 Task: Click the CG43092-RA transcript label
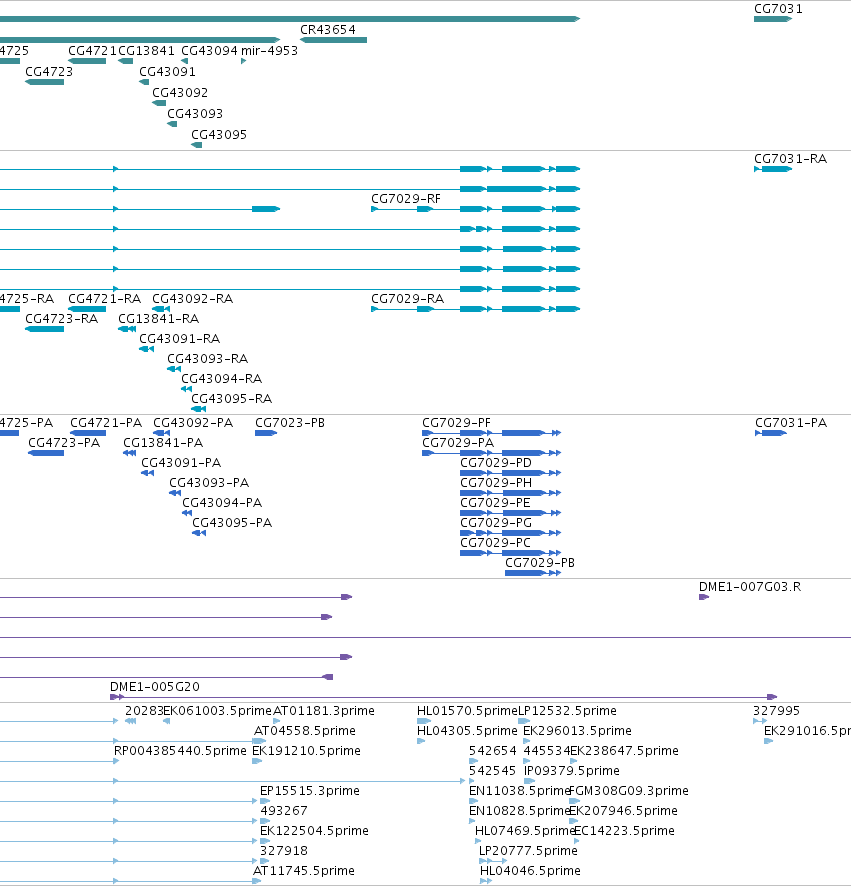[193, 299]
